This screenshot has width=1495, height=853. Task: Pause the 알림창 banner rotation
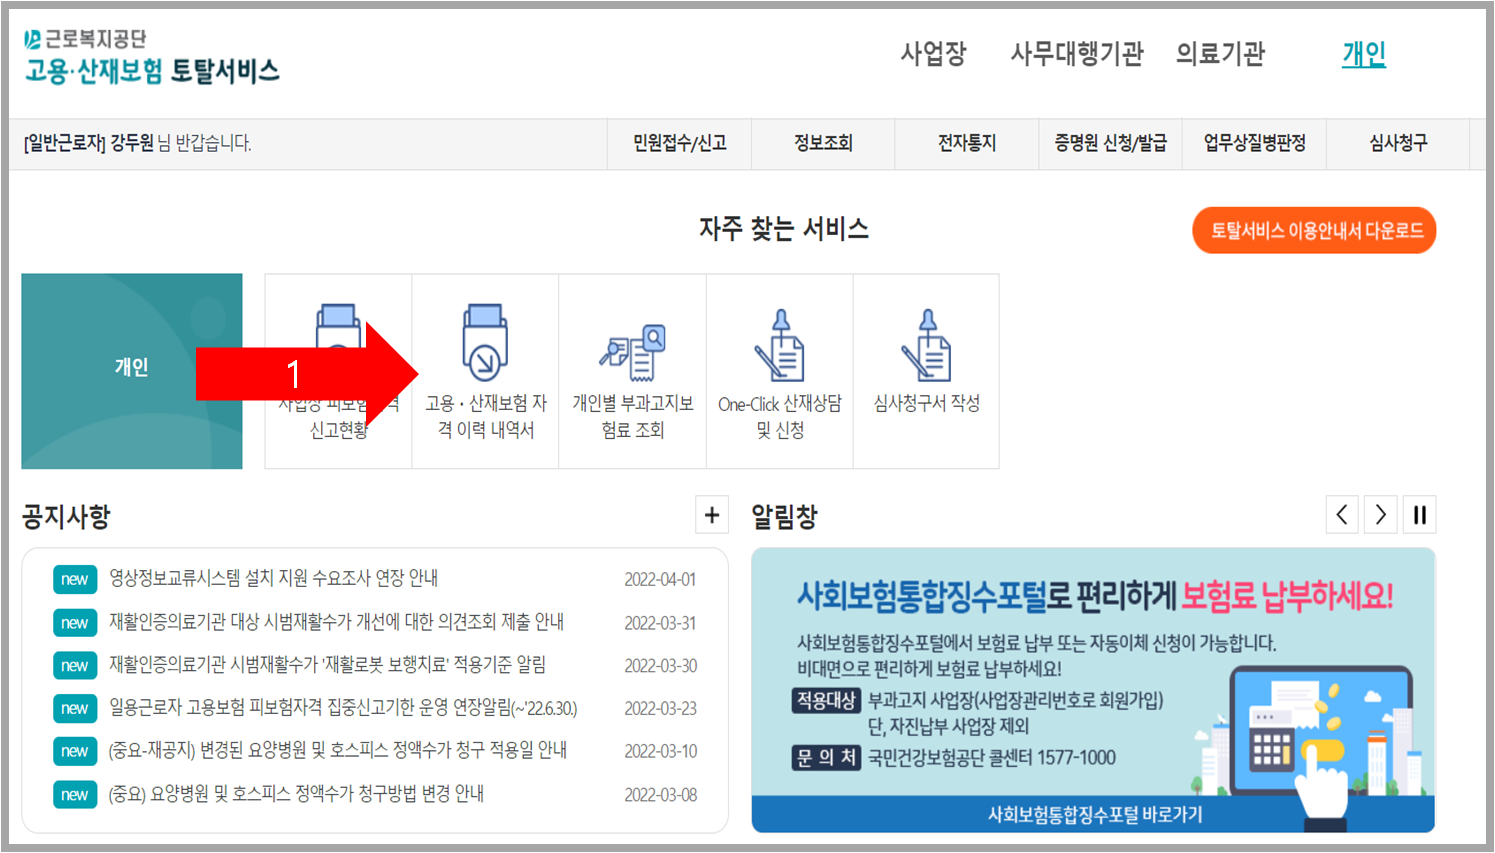pos(1419,514)
